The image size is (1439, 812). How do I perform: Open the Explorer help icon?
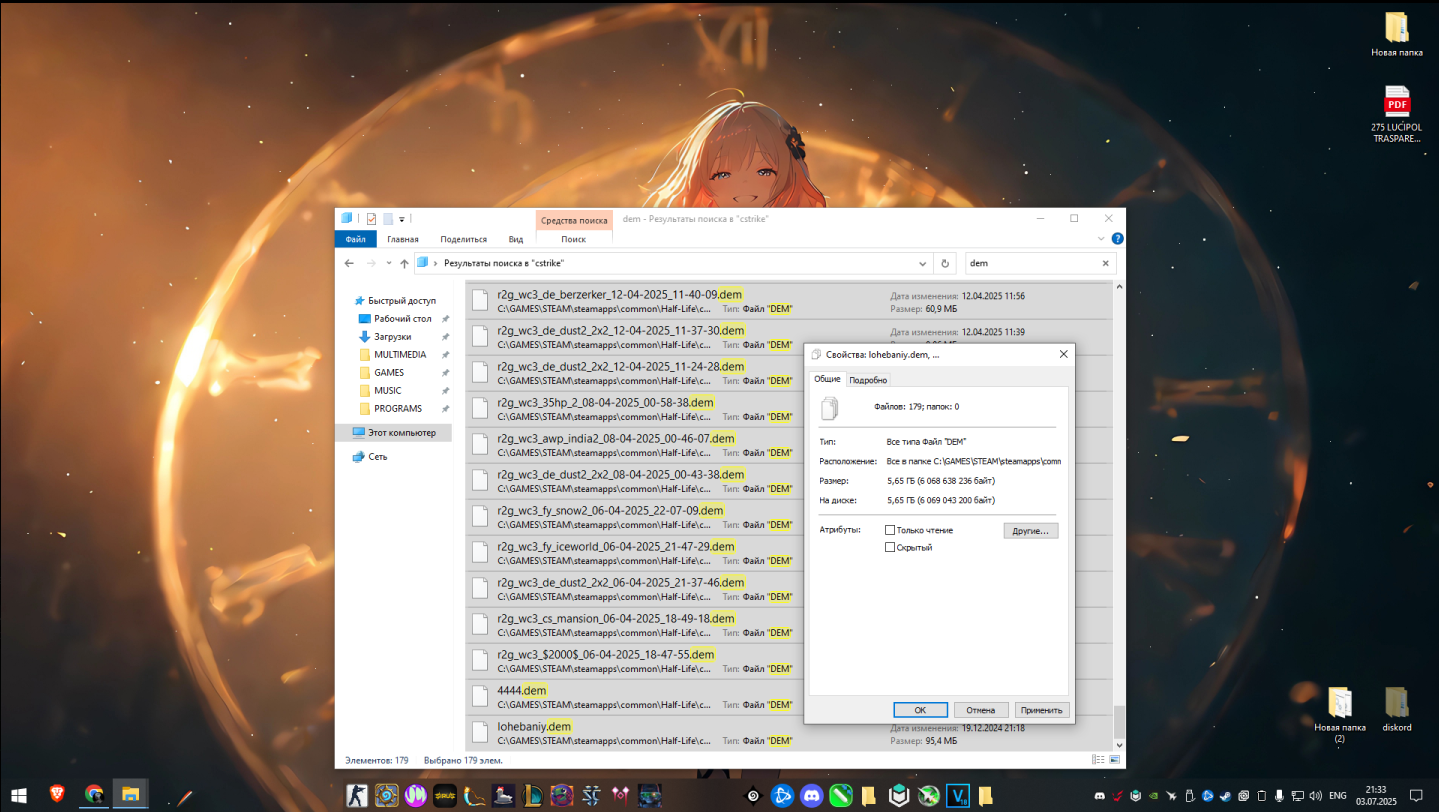point(1117,239)
